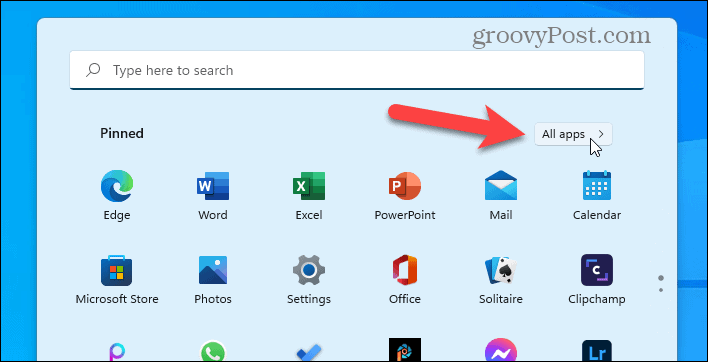Open Solitaire game
This screenshot has height=362, width=708.
click(x=501, y=270)
